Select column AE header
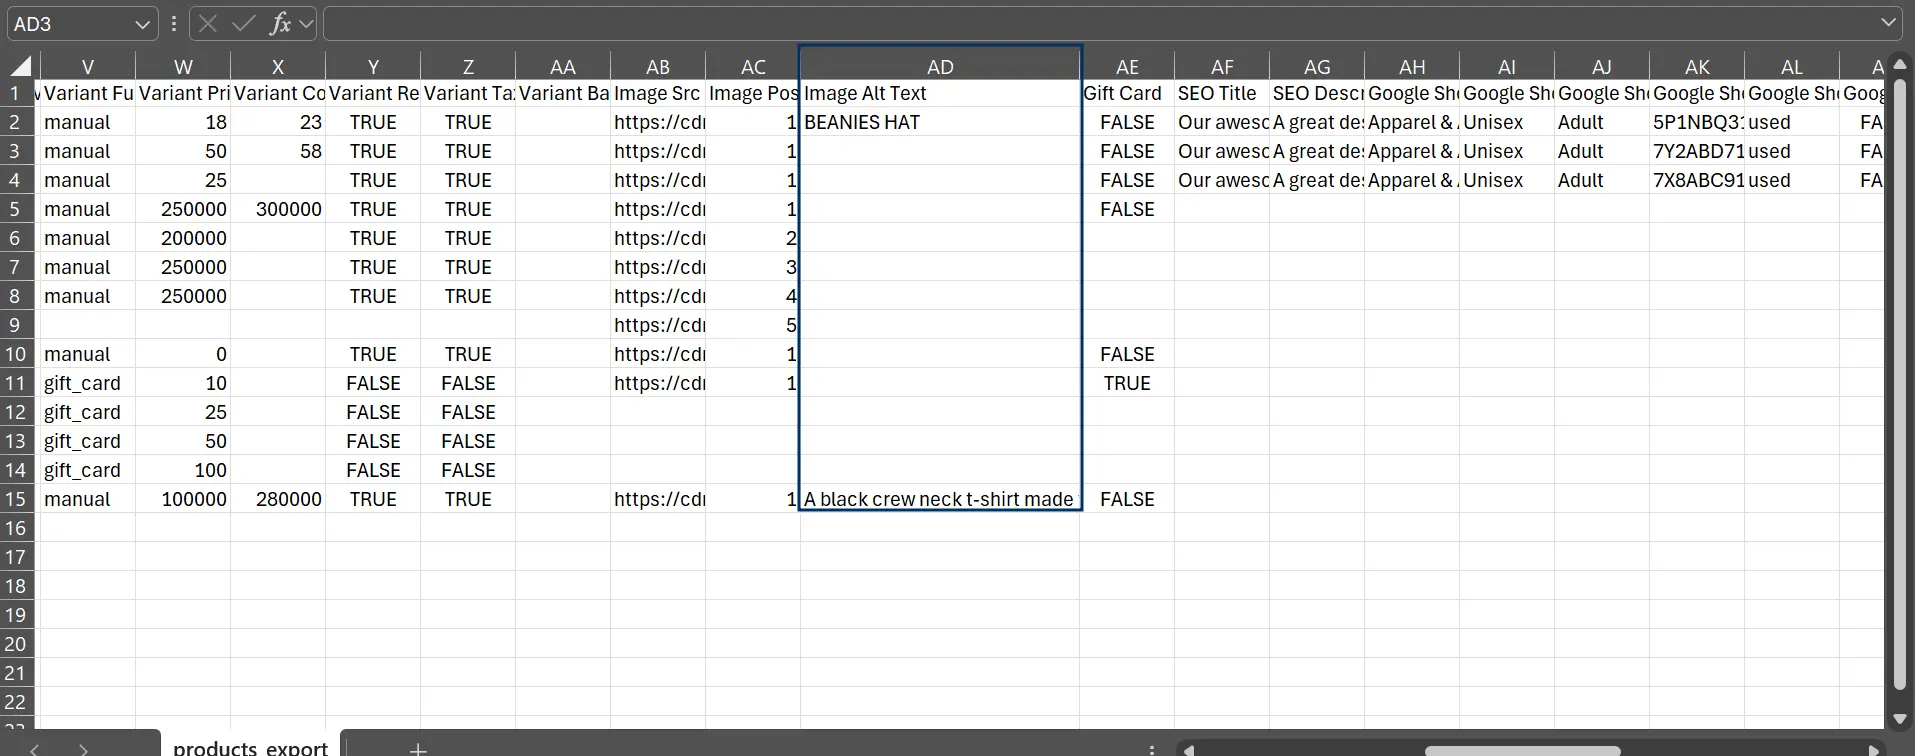Image resolution: width=1915 pixels, height=756 pixels. pos(1127,67)
